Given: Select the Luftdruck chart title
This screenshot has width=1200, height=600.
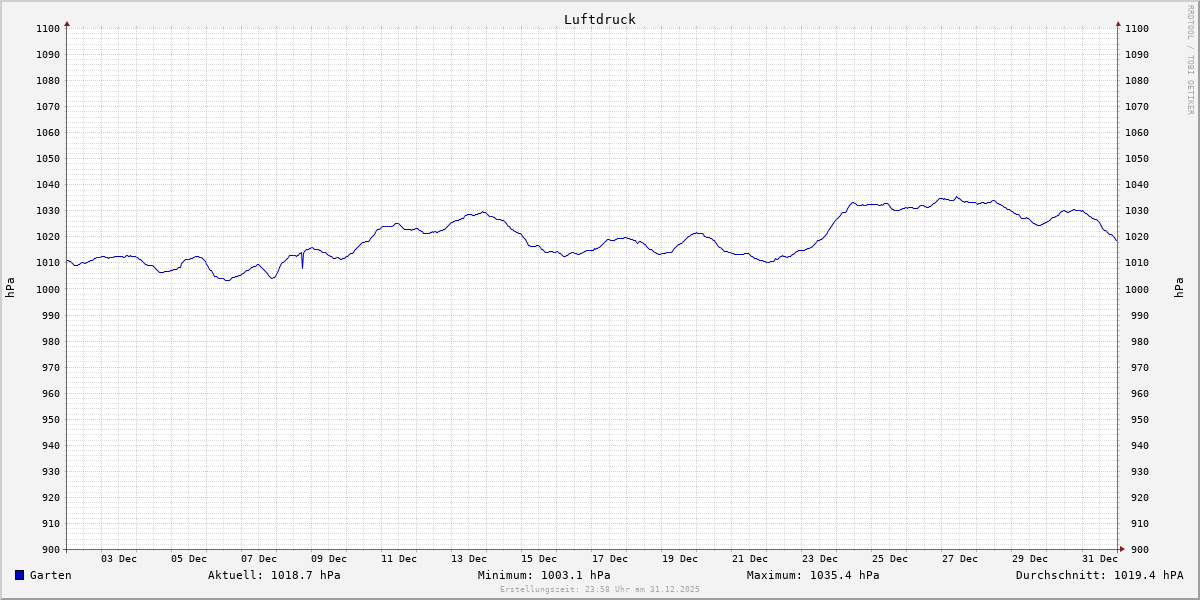Looking at the screenshot, I should coord(599,19).
